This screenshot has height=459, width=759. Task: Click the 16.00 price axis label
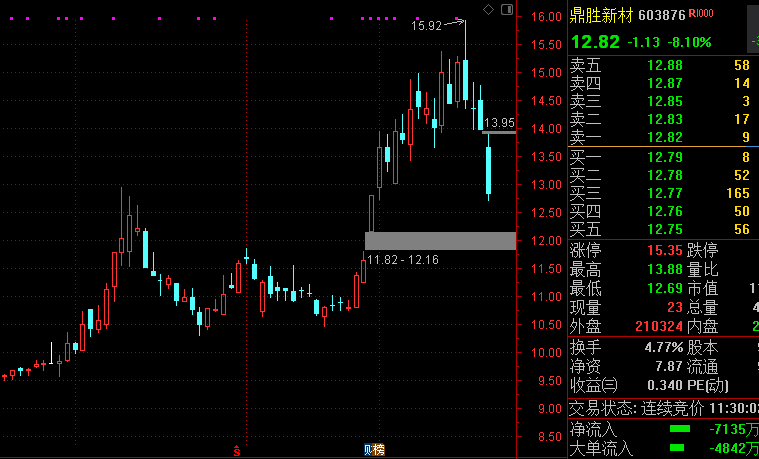point(546,17)
